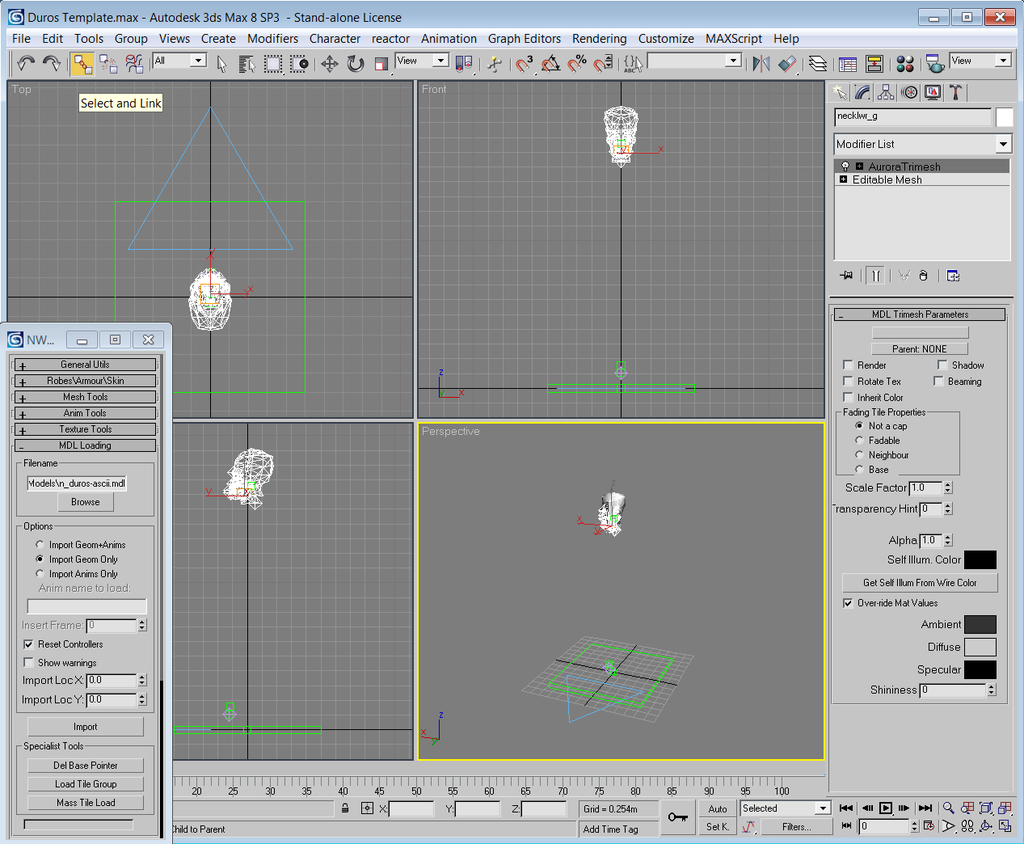Click Del Base Pointer button

[85, 765]
